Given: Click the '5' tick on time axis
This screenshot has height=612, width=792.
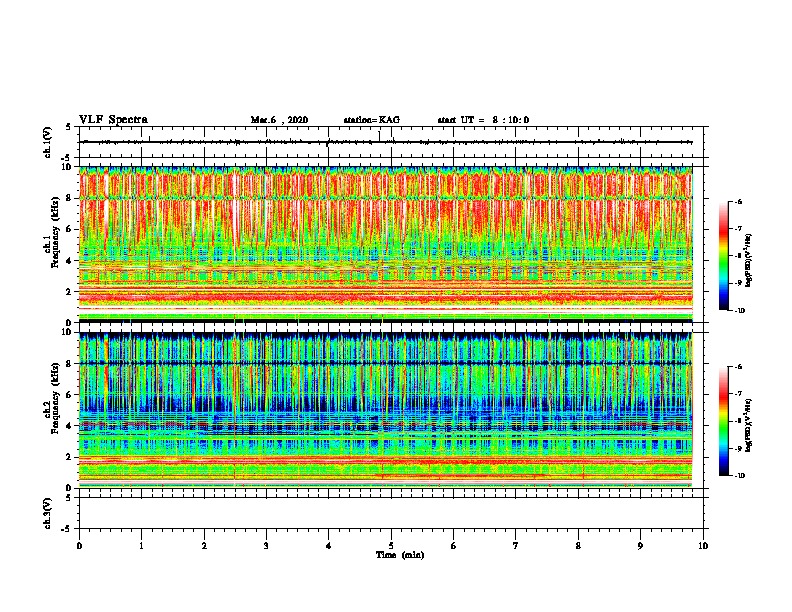Looking at the screenshot, I should coord(391,546).
